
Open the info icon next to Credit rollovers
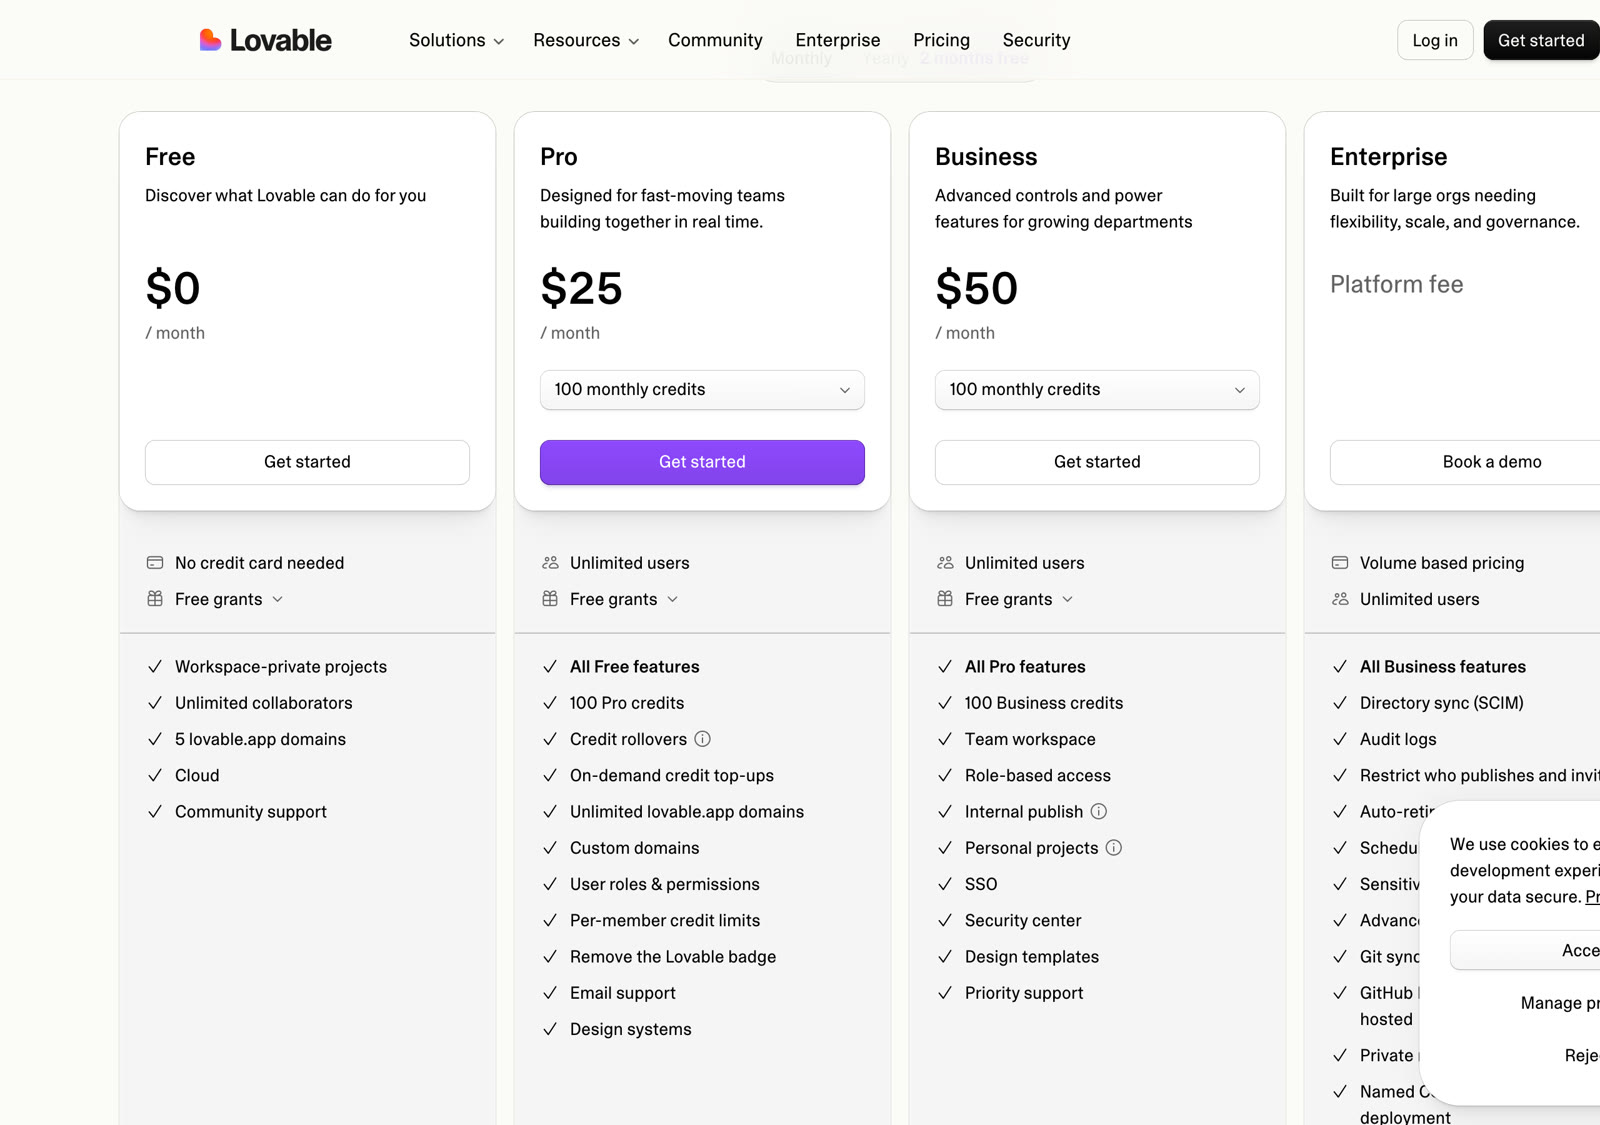703,739
